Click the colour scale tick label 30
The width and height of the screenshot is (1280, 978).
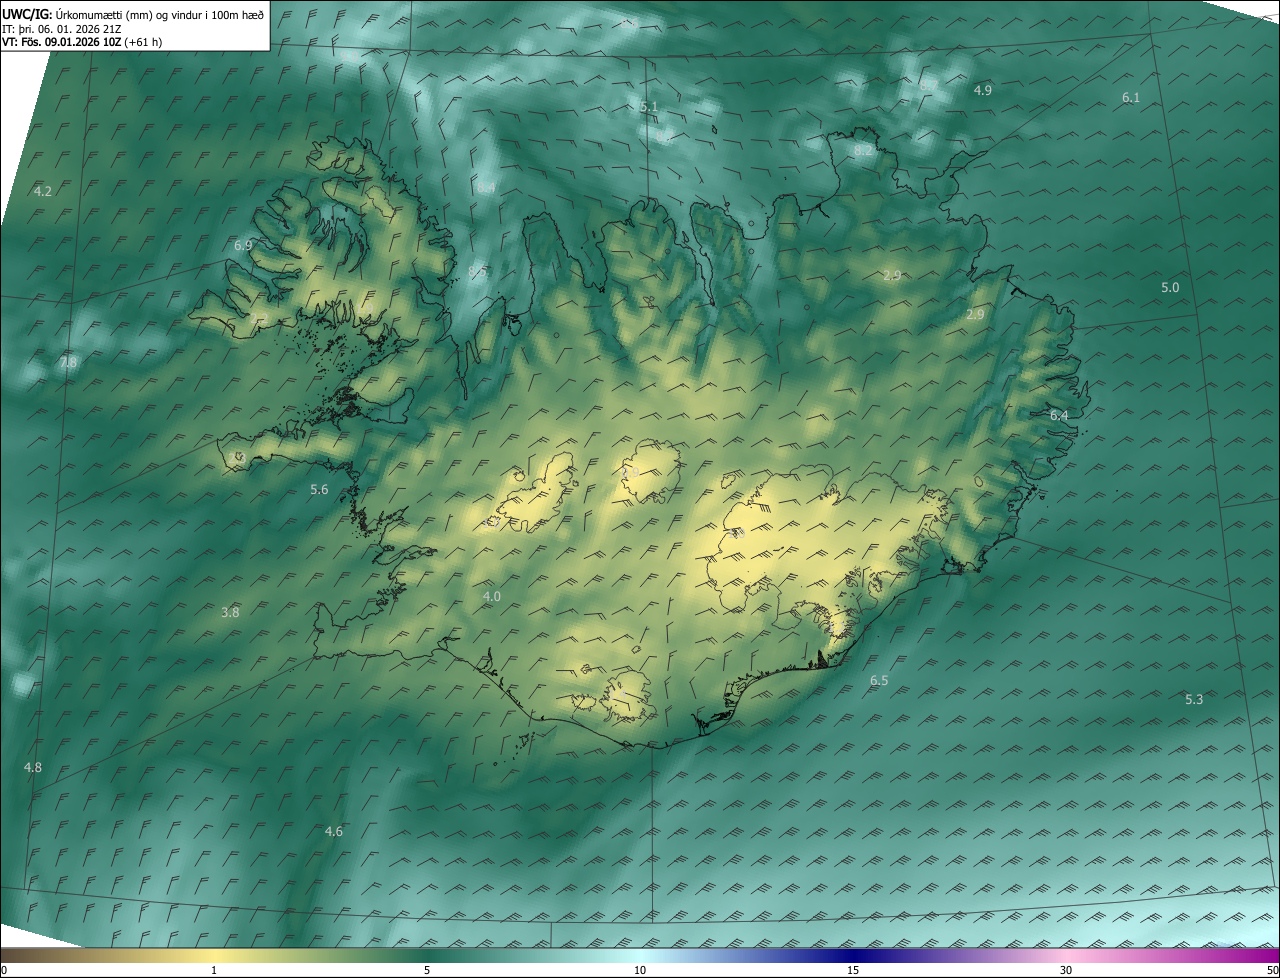click(x=1066, y=970)
